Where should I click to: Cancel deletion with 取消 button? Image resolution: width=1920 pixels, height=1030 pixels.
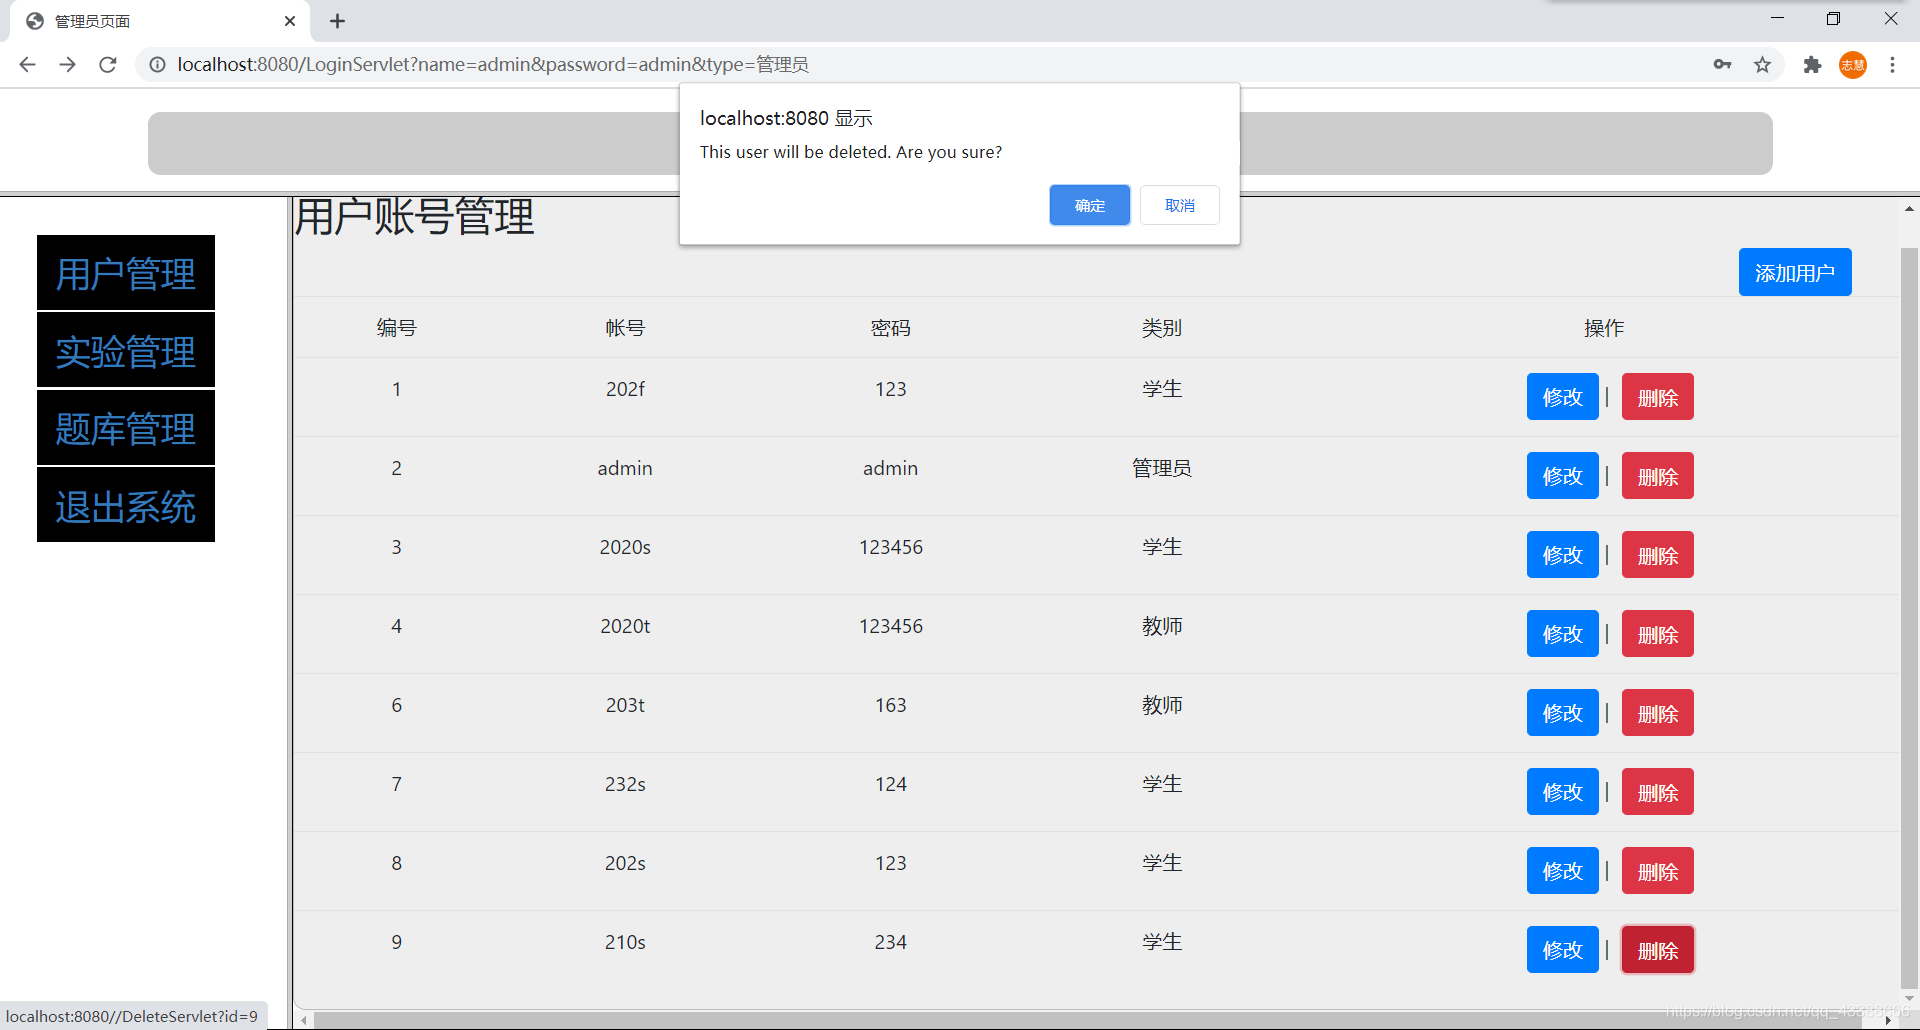pos(1179,205)
